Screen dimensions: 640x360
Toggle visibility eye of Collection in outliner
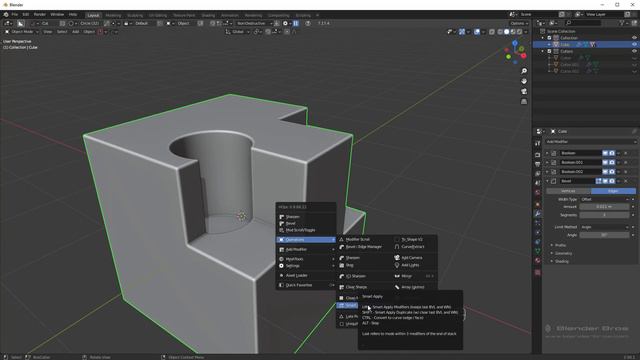click(634, 38)
